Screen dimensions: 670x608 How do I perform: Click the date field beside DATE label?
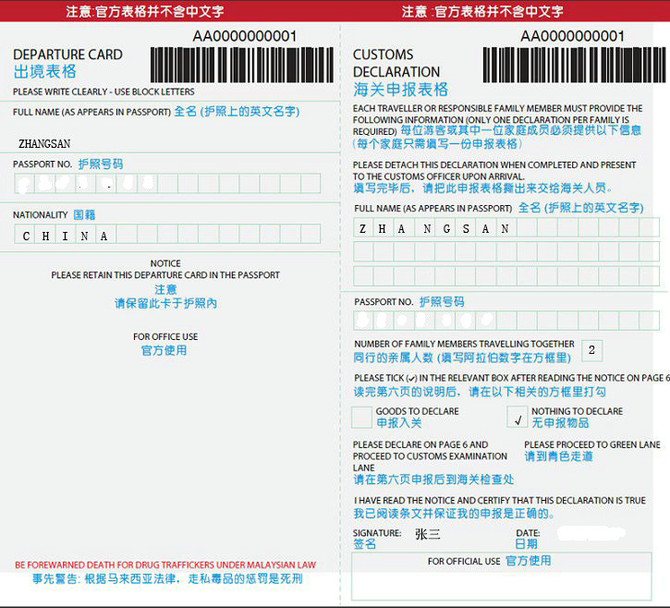pyautogui.click(x=591, y=534)
